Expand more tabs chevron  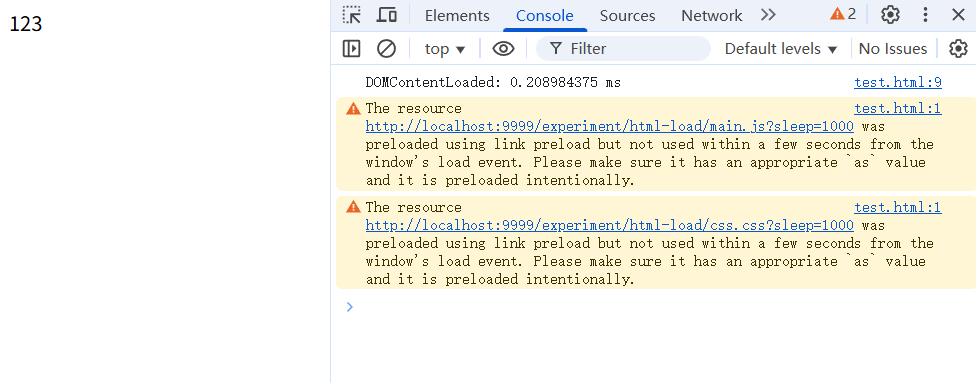click(x=768, y=15)
